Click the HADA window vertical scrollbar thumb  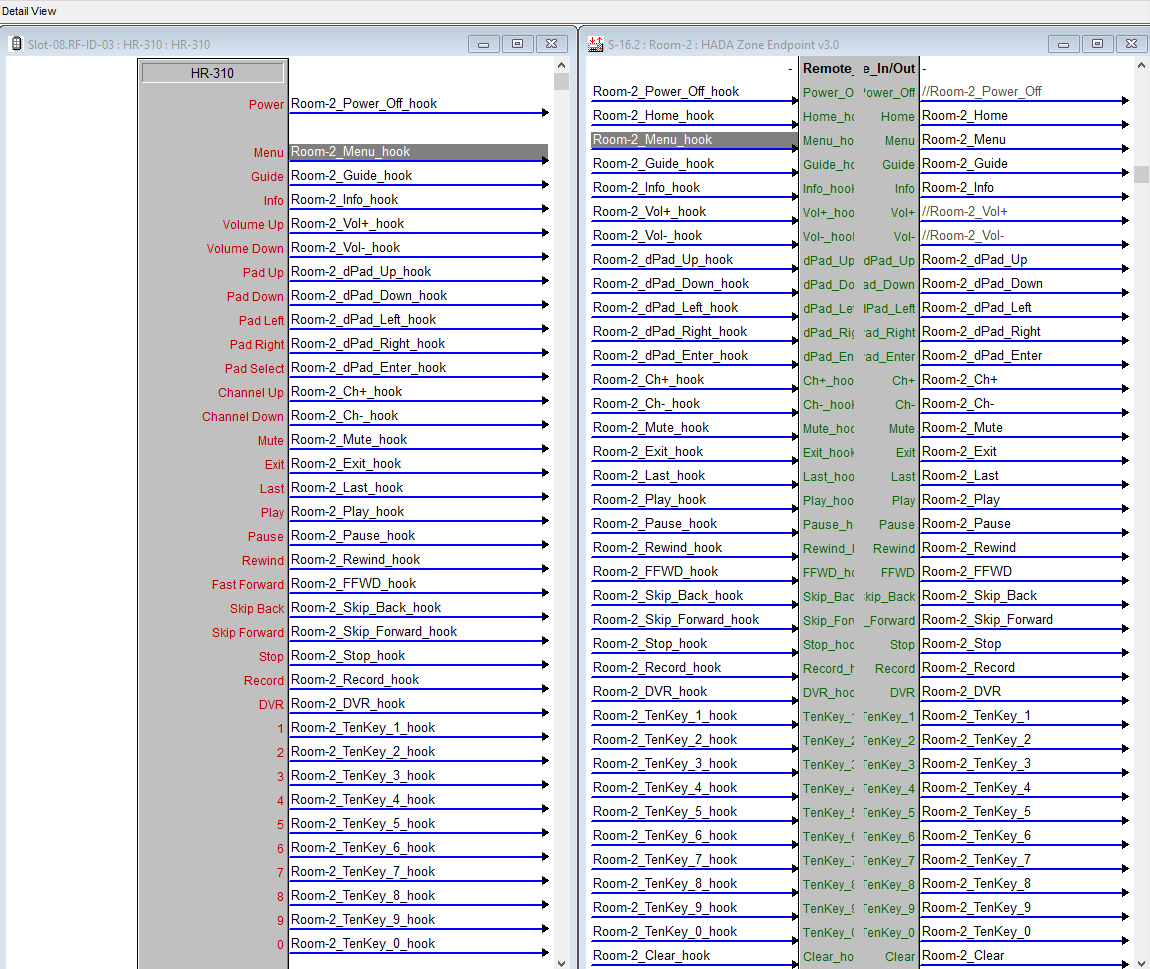click(1141, 174)
